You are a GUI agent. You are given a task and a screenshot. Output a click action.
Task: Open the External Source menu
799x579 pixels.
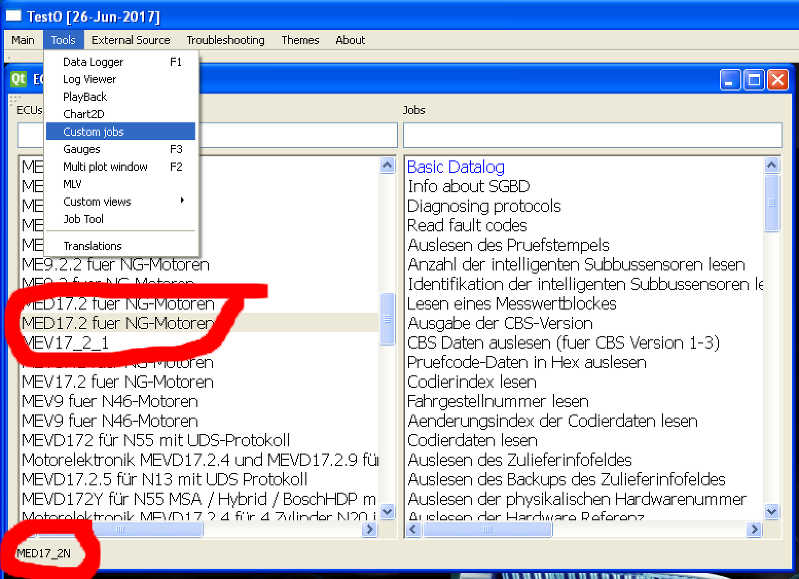click(x=131, y=40)
